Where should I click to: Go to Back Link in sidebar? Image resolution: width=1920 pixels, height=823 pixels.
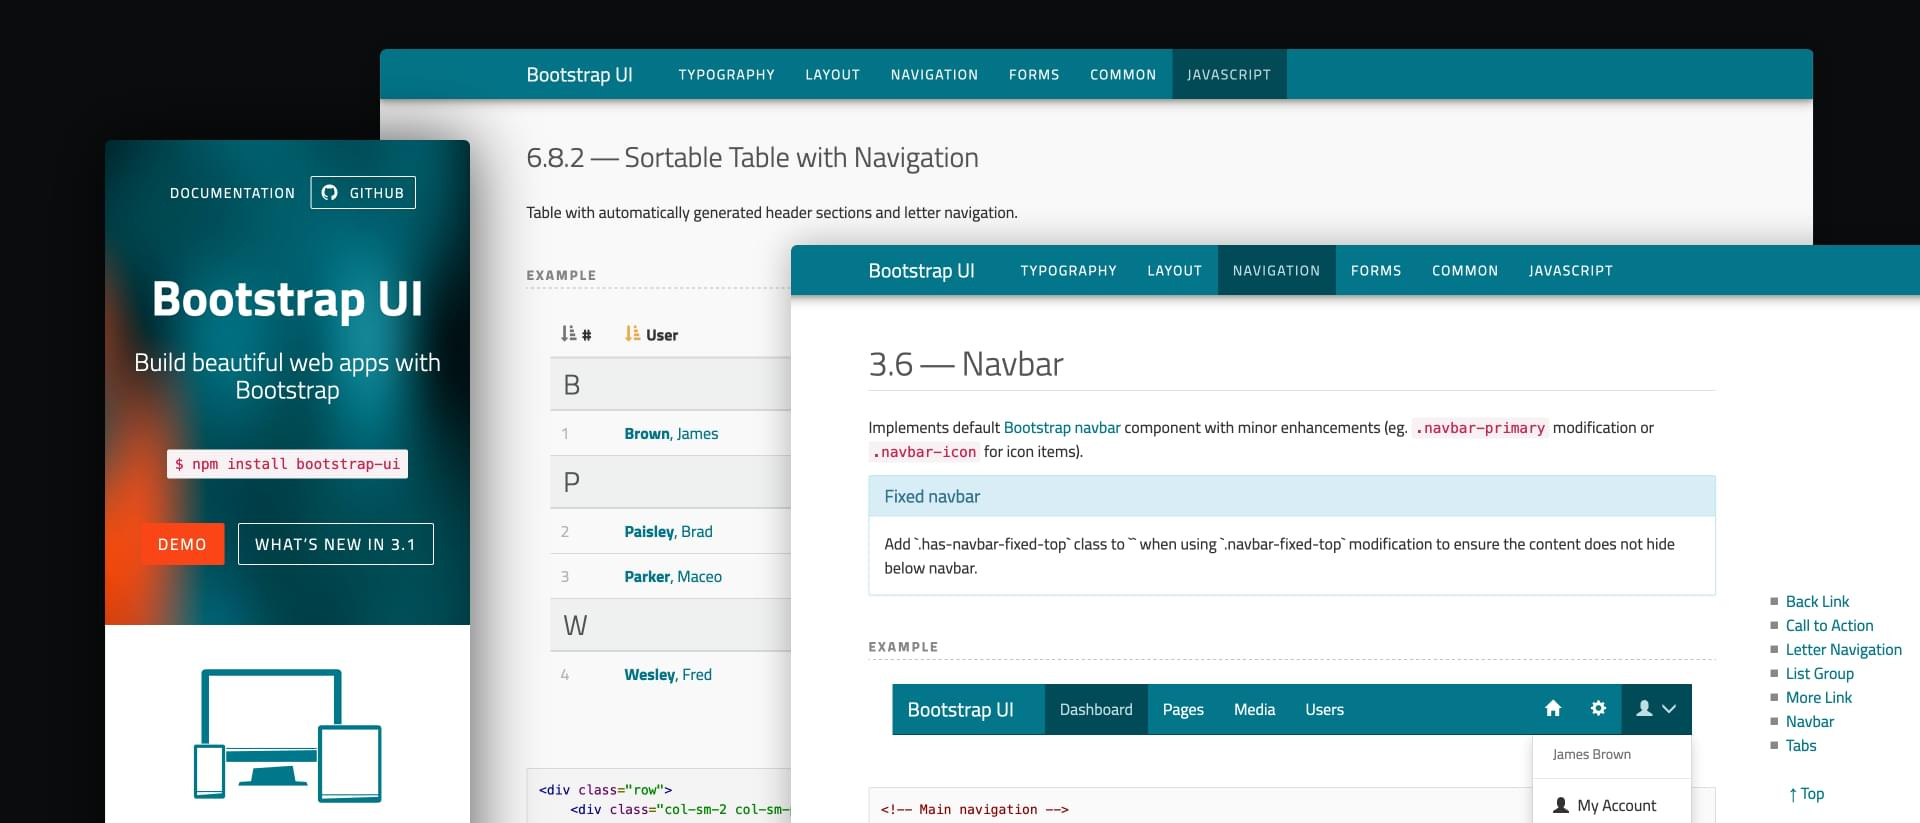pyautogui.click(x=1817, y=601)
